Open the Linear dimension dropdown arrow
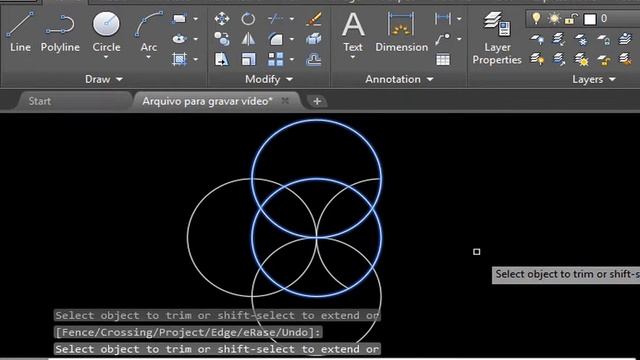 459,19
